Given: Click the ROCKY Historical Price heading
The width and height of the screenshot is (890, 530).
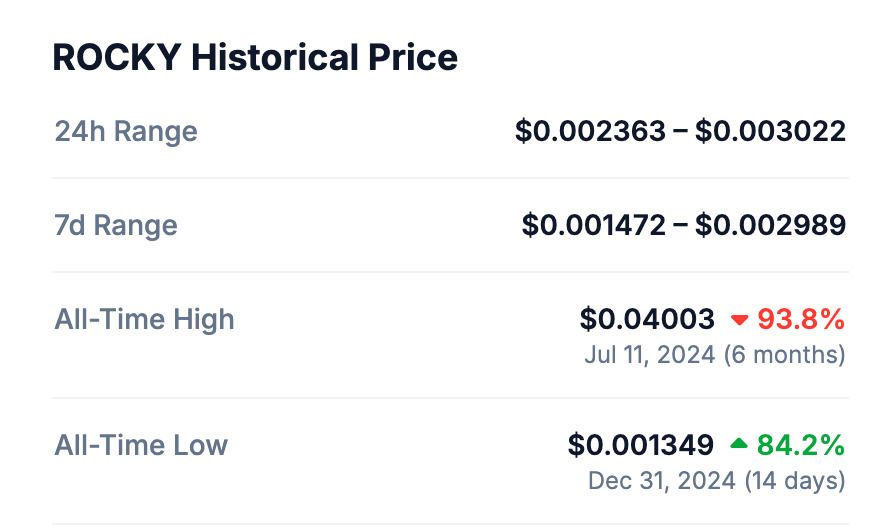Looking at the screenshot, I should [x=255, y=58].
